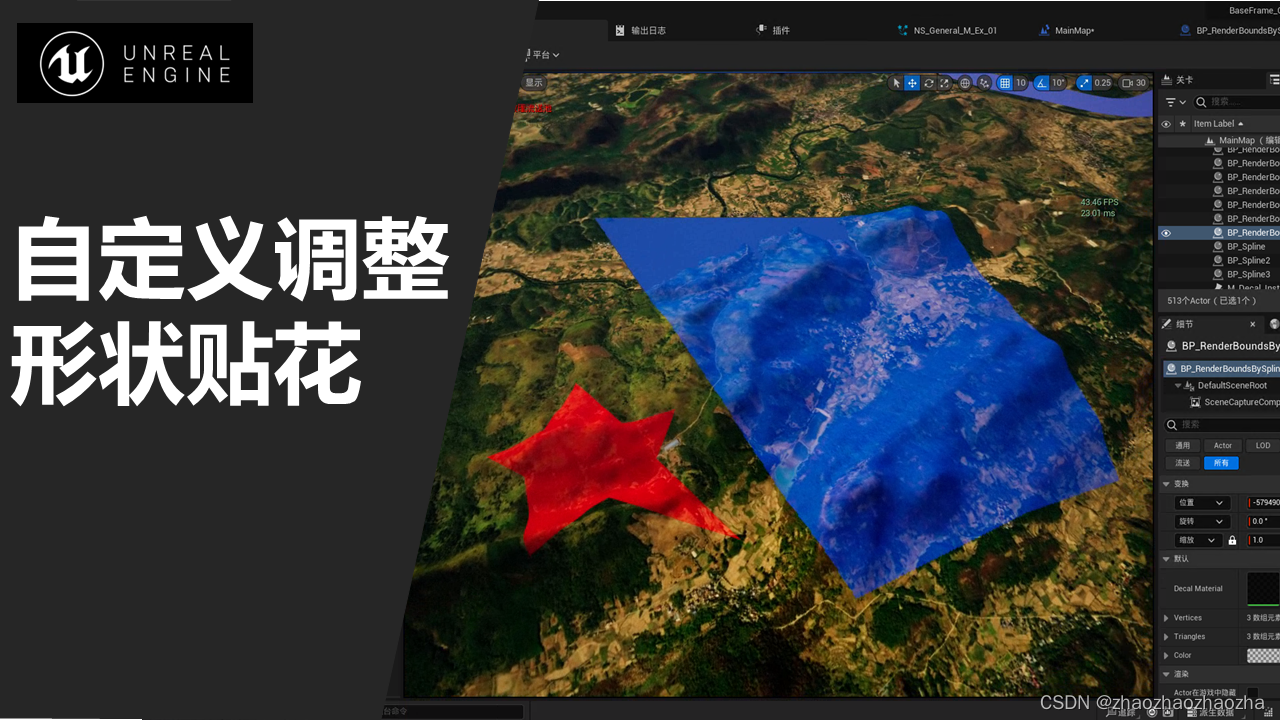Open the 关卡 outliner panel tab
Screen dimensions: 1280x720
1177,80
